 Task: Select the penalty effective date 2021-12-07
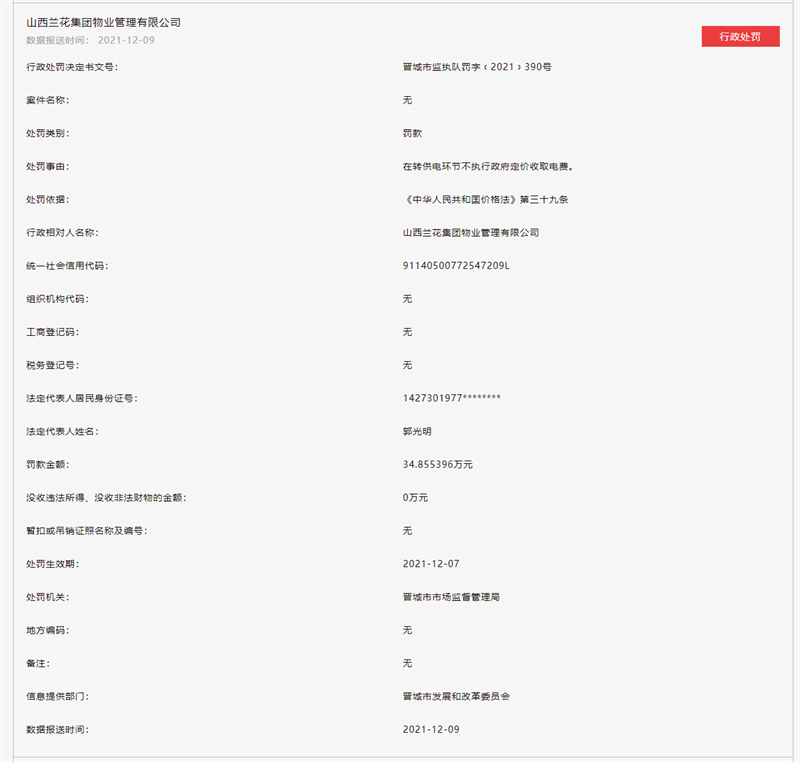(431, 564)
